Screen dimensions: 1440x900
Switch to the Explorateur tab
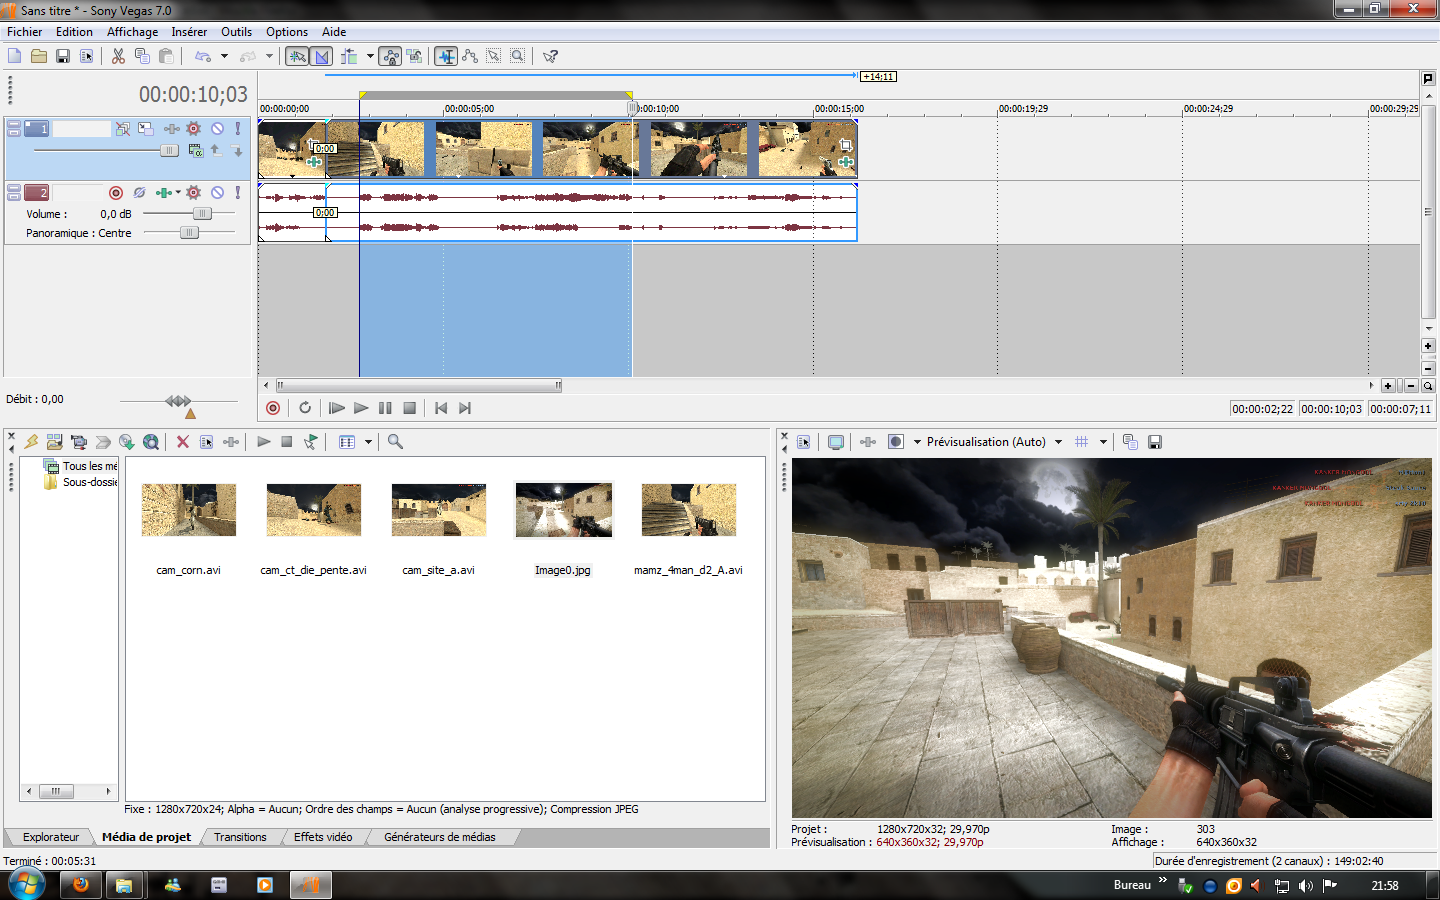[51, 837]
